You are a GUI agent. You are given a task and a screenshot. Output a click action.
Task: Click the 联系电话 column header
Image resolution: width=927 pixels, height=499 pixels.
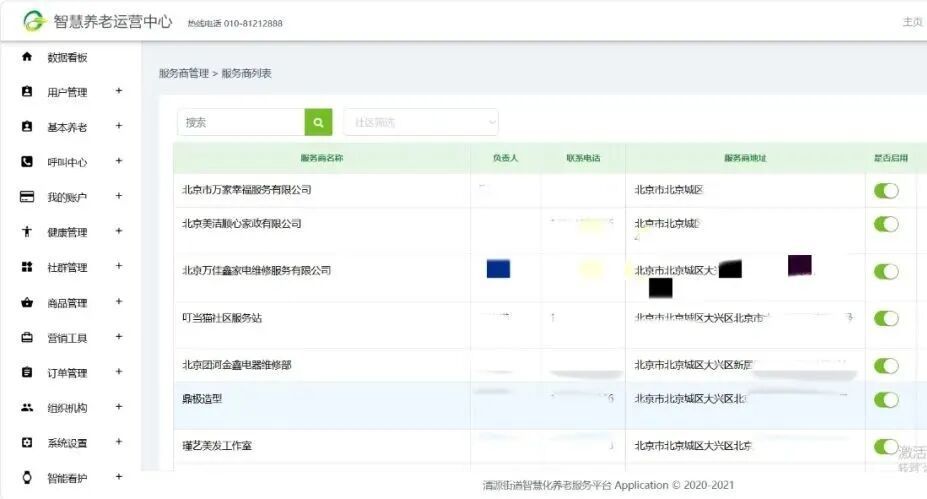[x=583, y=158]
